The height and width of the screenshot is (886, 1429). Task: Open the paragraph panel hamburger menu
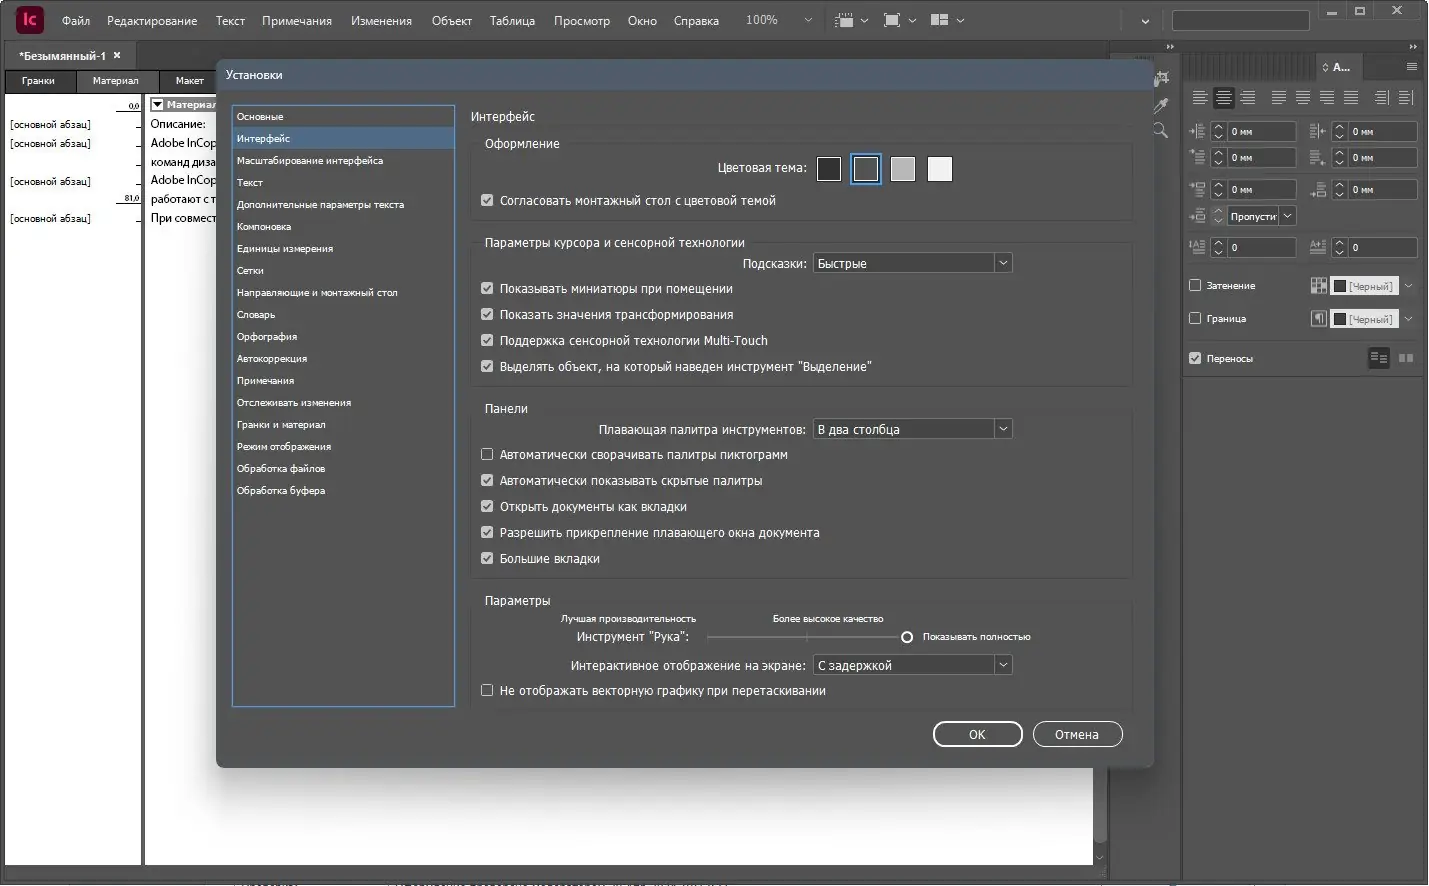point(1412,67)
